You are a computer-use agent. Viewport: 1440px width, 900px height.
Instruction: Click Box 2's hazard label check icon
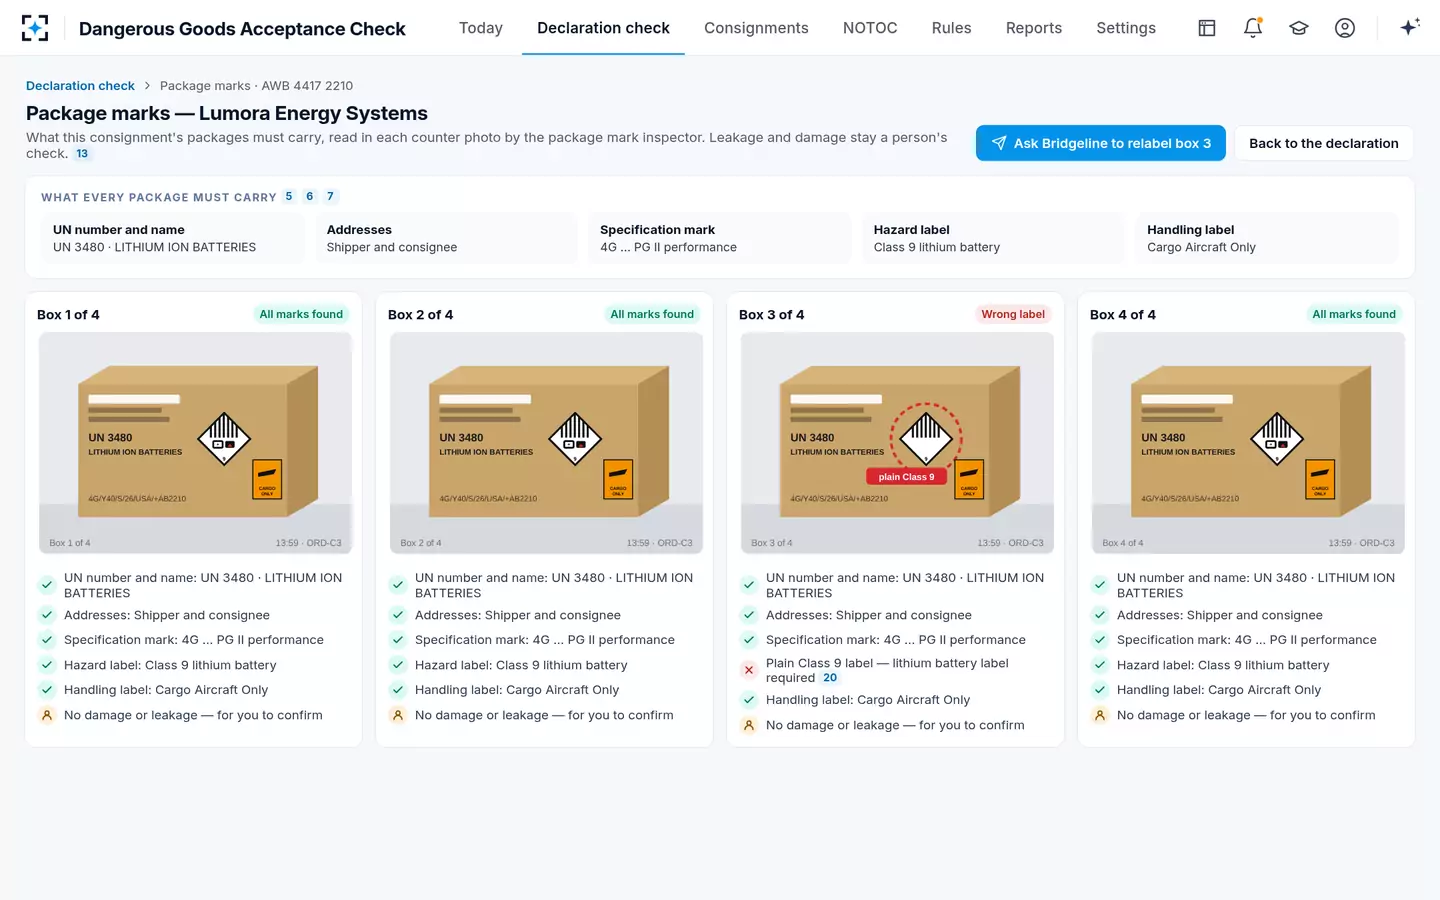pos(397,665)
